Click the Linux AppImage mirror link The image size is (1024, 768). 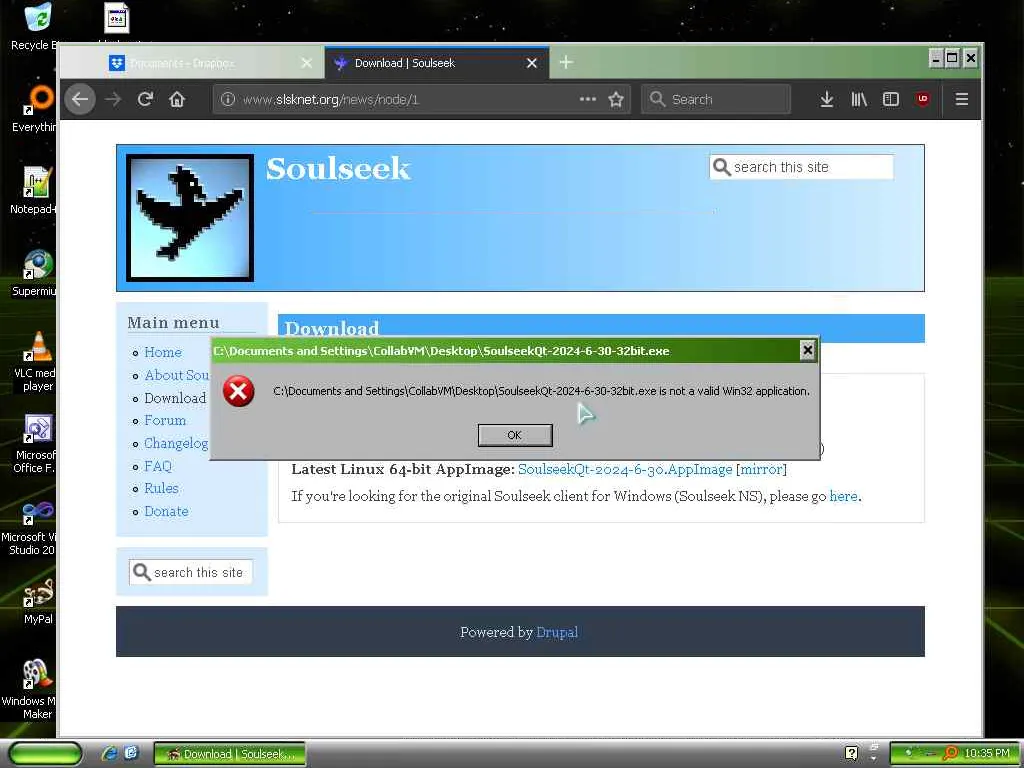click(761, 469)
